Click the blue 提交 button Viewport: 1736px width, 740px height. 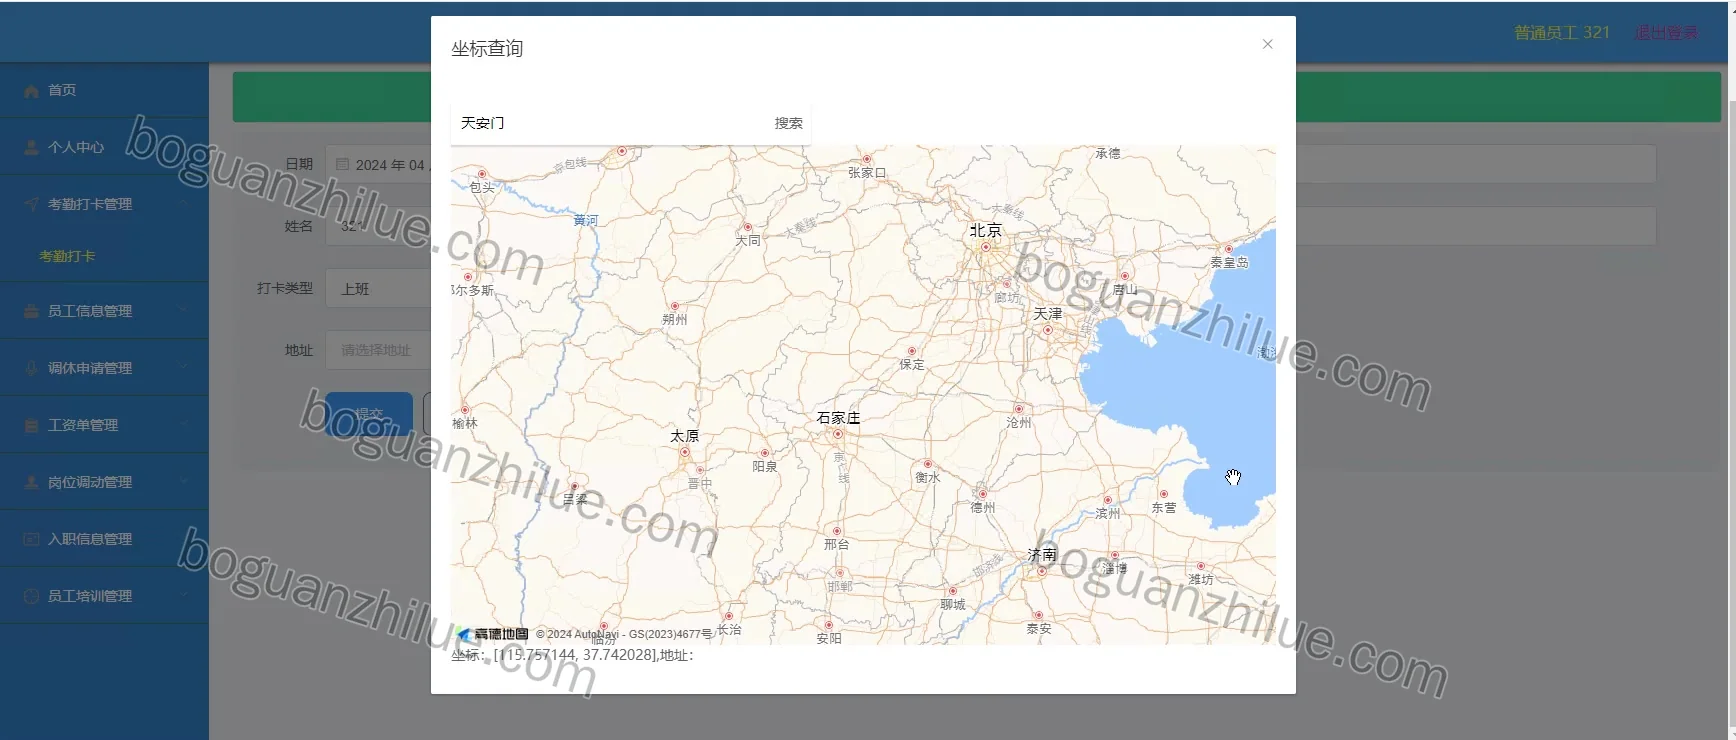click(x=369, y=413)
